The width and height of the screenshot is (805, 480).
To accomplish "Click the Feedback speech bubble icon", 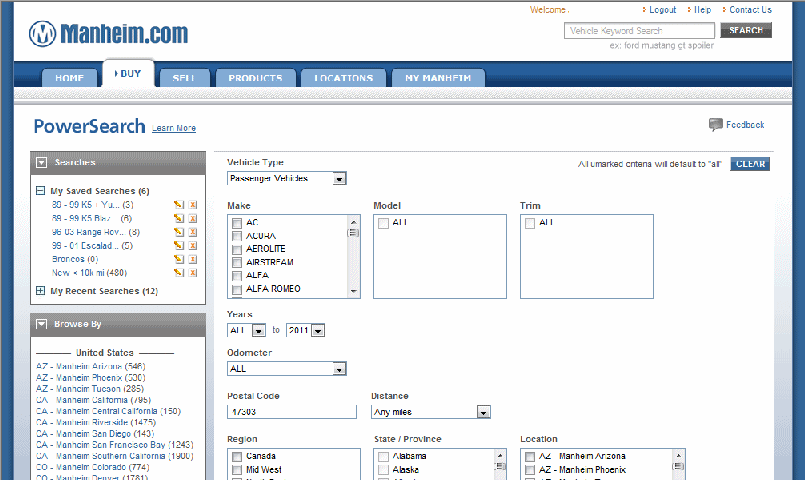I will 716,125.
